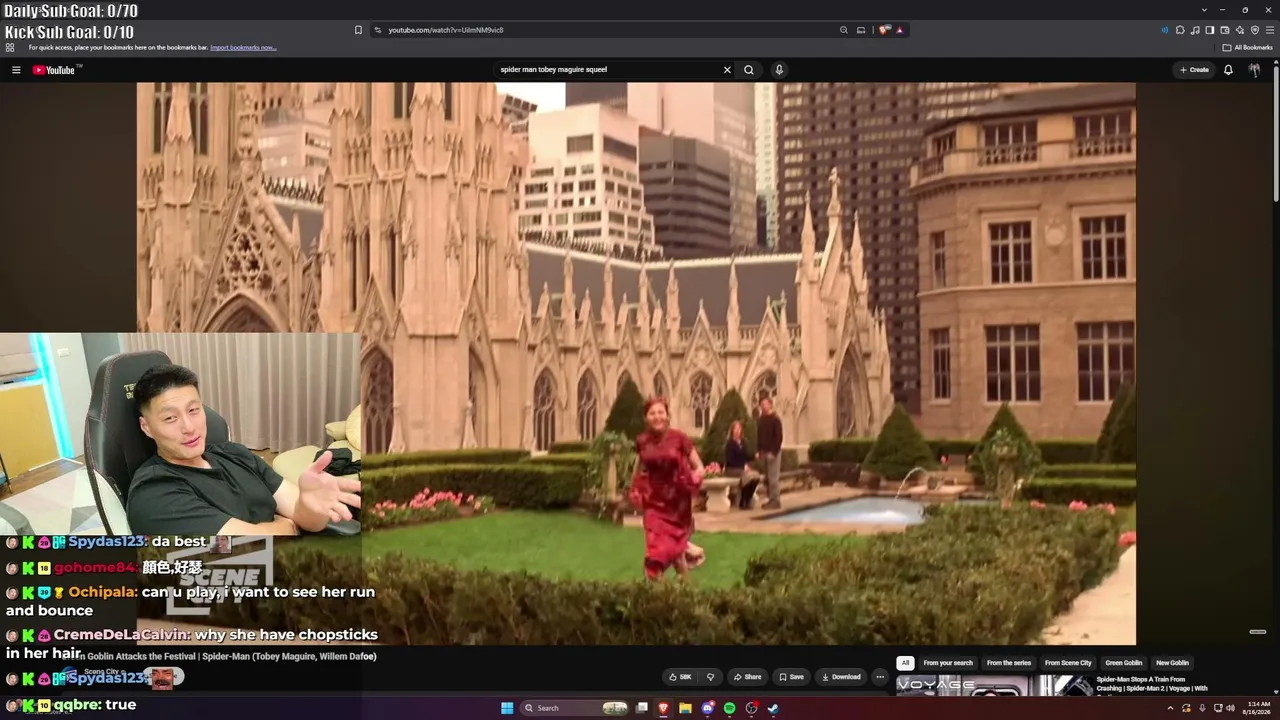Open more actions three-dot menu
Screen dimensions: 1280x720
[x=880, y=677]
